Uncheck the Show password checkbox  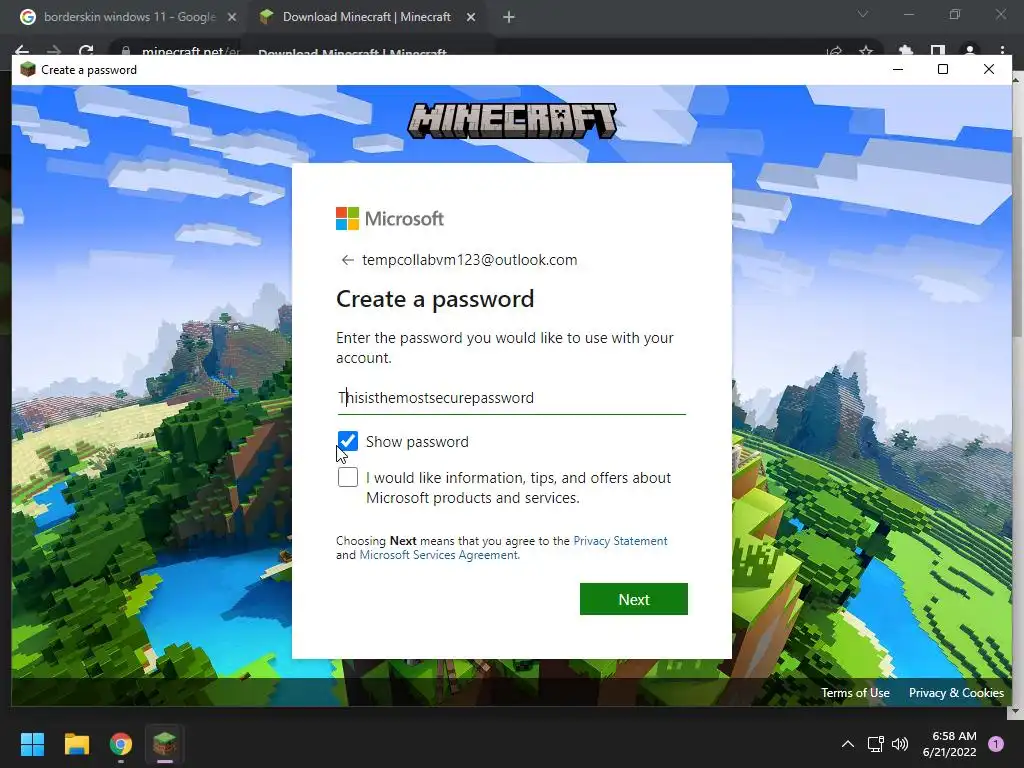pos(347,441)
